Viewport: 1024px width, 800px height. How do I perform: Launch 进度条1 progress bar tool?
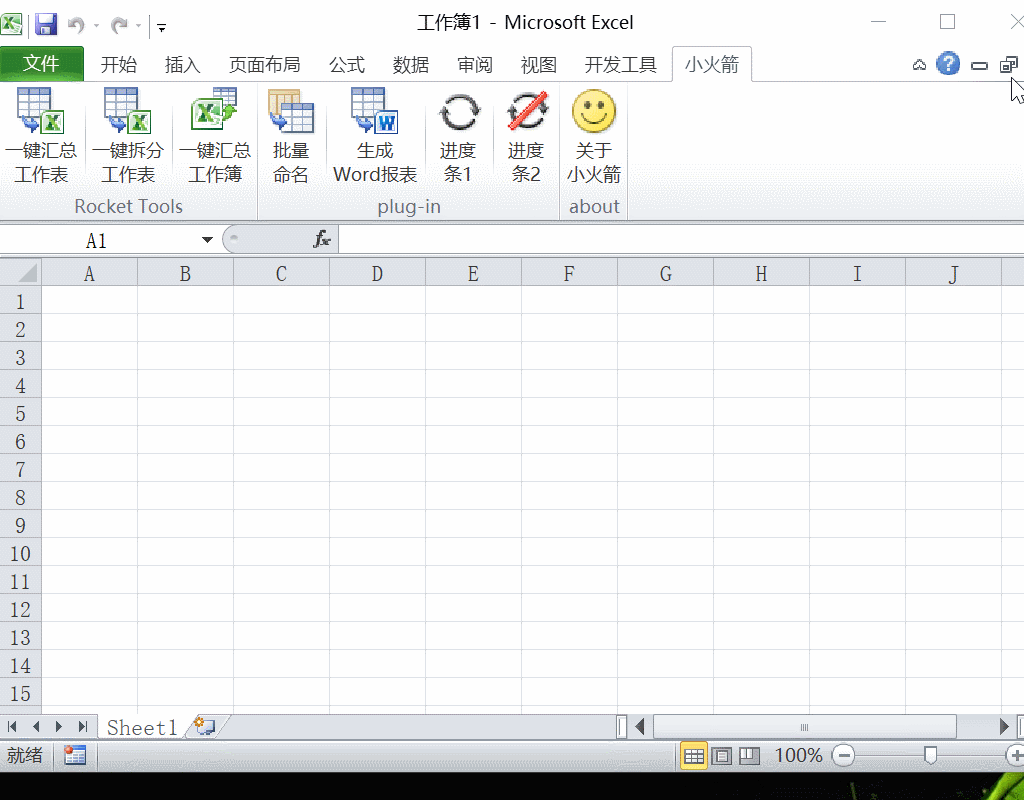(458, 136)
